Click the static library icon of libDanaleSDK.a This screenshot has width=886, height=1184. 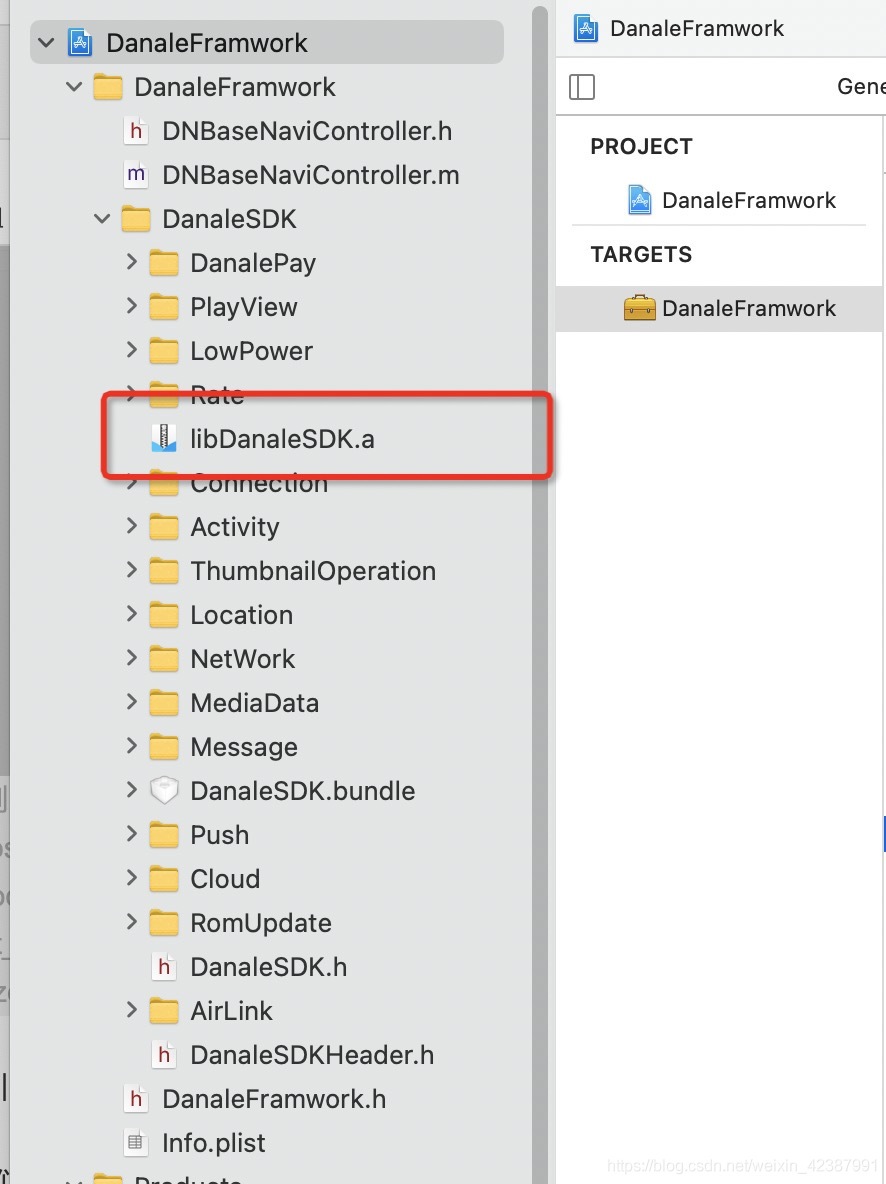tap(164, 439)
